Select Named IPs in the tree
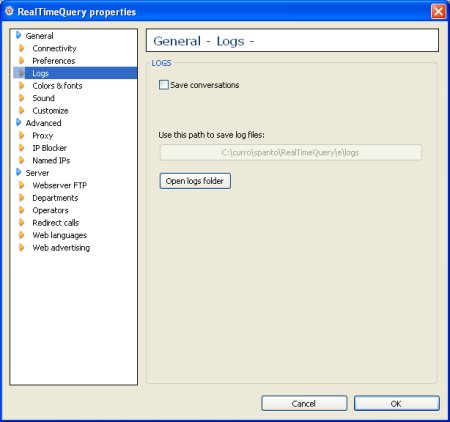 [51, 160]
